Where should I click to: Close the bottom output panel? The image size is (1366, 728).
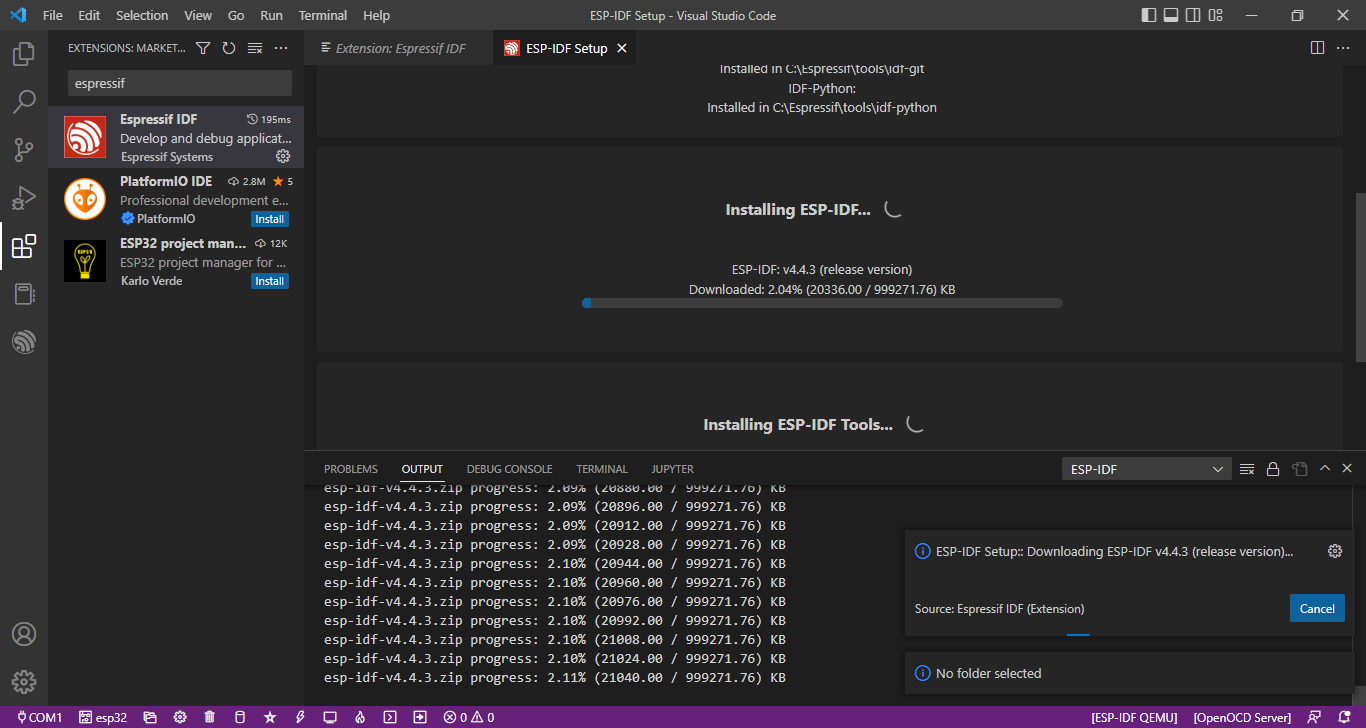[x=1347, y=469]
